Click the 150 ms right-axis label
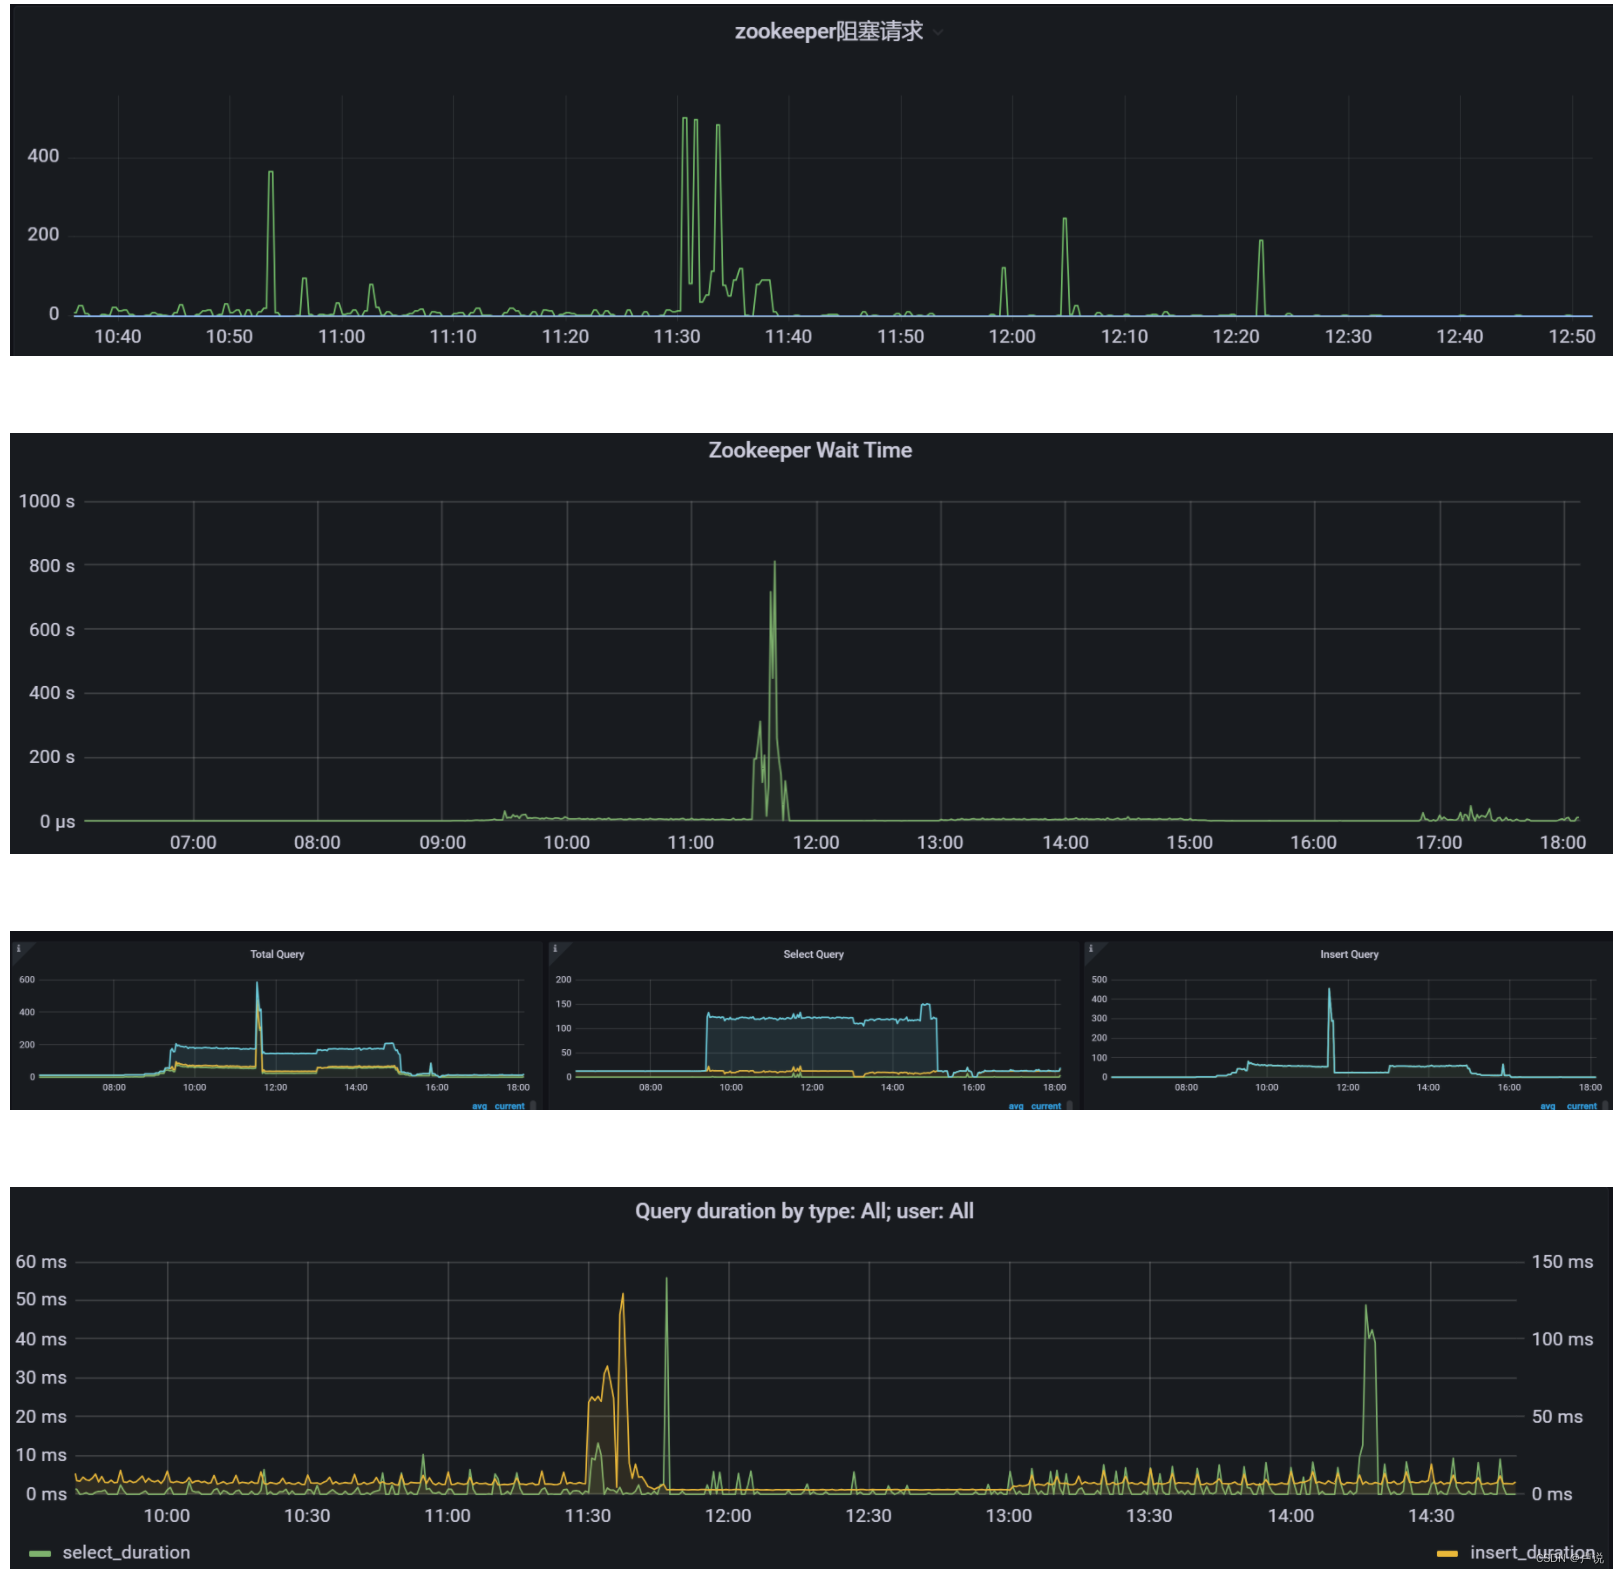 (1562, 1262)
